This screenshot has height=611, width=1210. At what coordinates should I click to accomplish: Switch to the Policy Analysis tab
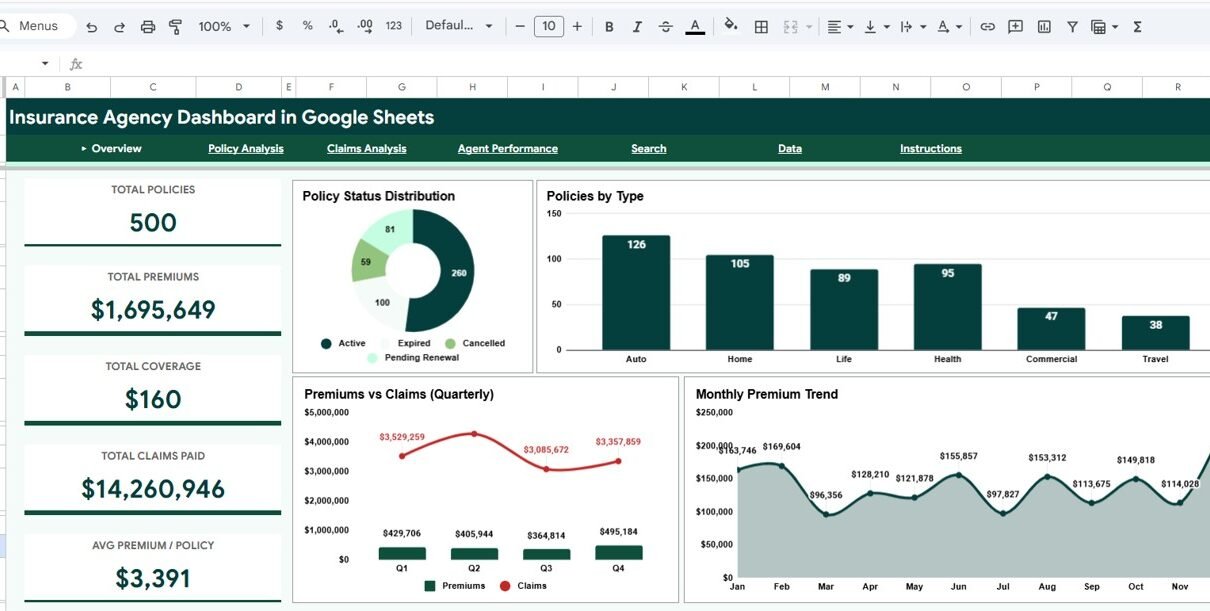246,149
